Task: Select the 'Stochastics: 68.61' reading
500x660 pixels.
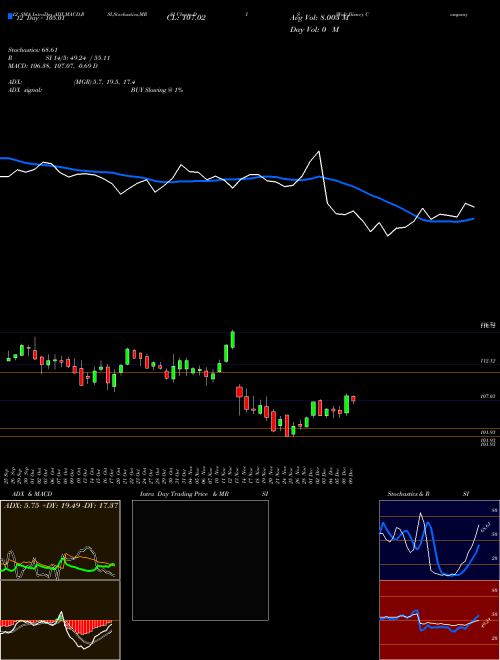Action: 33,50
